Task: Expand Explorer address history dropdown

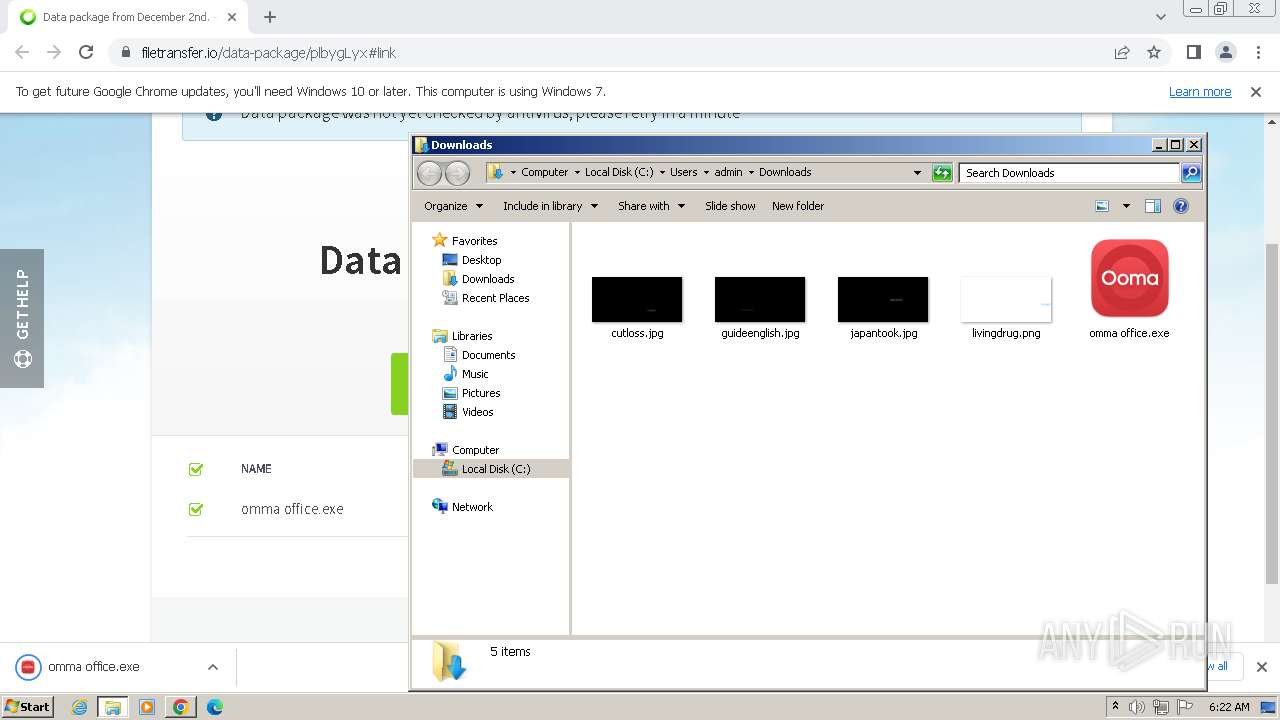Action: (917, 173)
